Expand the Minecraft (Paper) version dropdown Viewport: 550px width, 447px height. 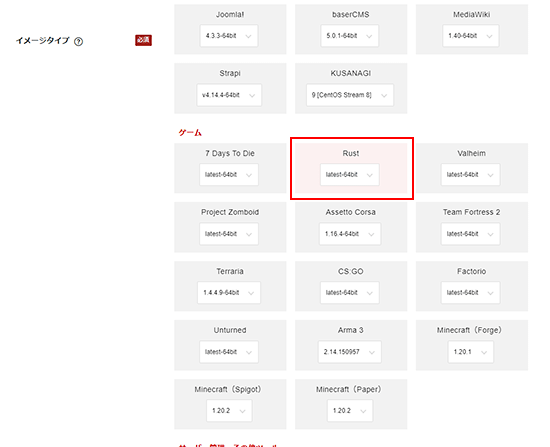pyautogui.click(x=350, y=411)
